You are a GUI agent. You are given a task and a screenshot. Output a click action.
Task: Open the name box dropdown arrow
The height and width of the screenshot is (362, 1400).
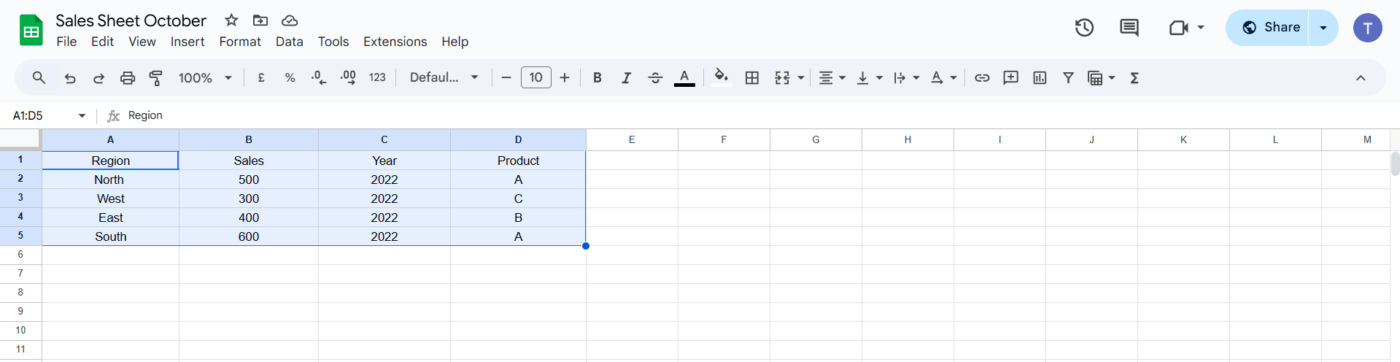point(82,116)
